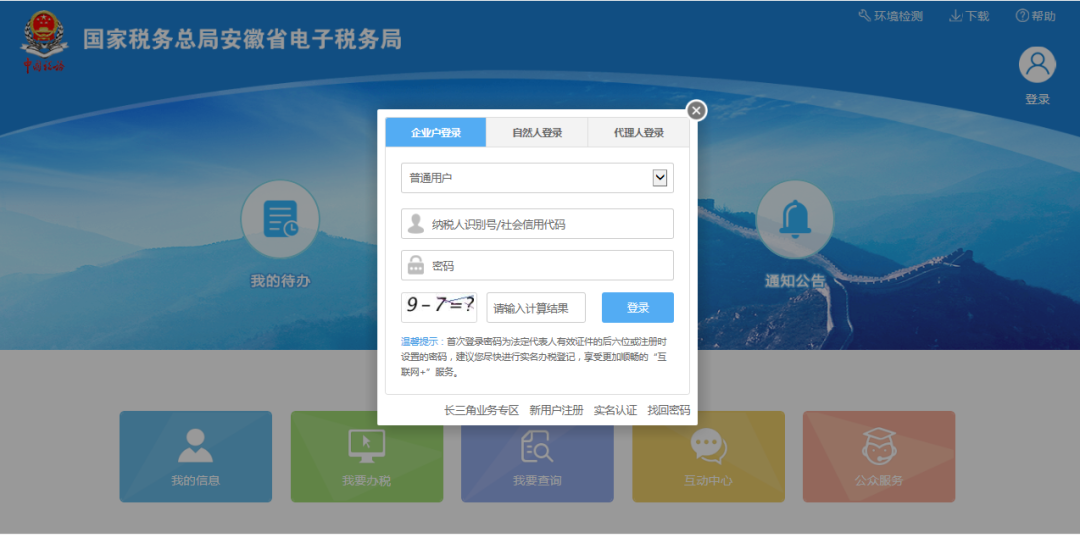The image size is (1080, 538).
Task: Click the 环境检测 text link
Action: tap(898, 17)
